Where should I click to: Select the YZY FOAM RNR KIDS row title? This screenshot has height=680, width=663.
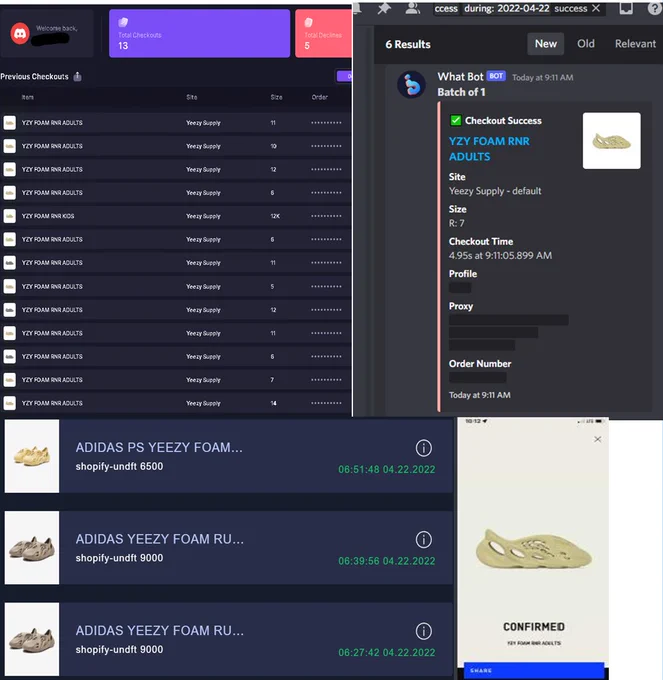pyautogui.click(x=48, y=216)
